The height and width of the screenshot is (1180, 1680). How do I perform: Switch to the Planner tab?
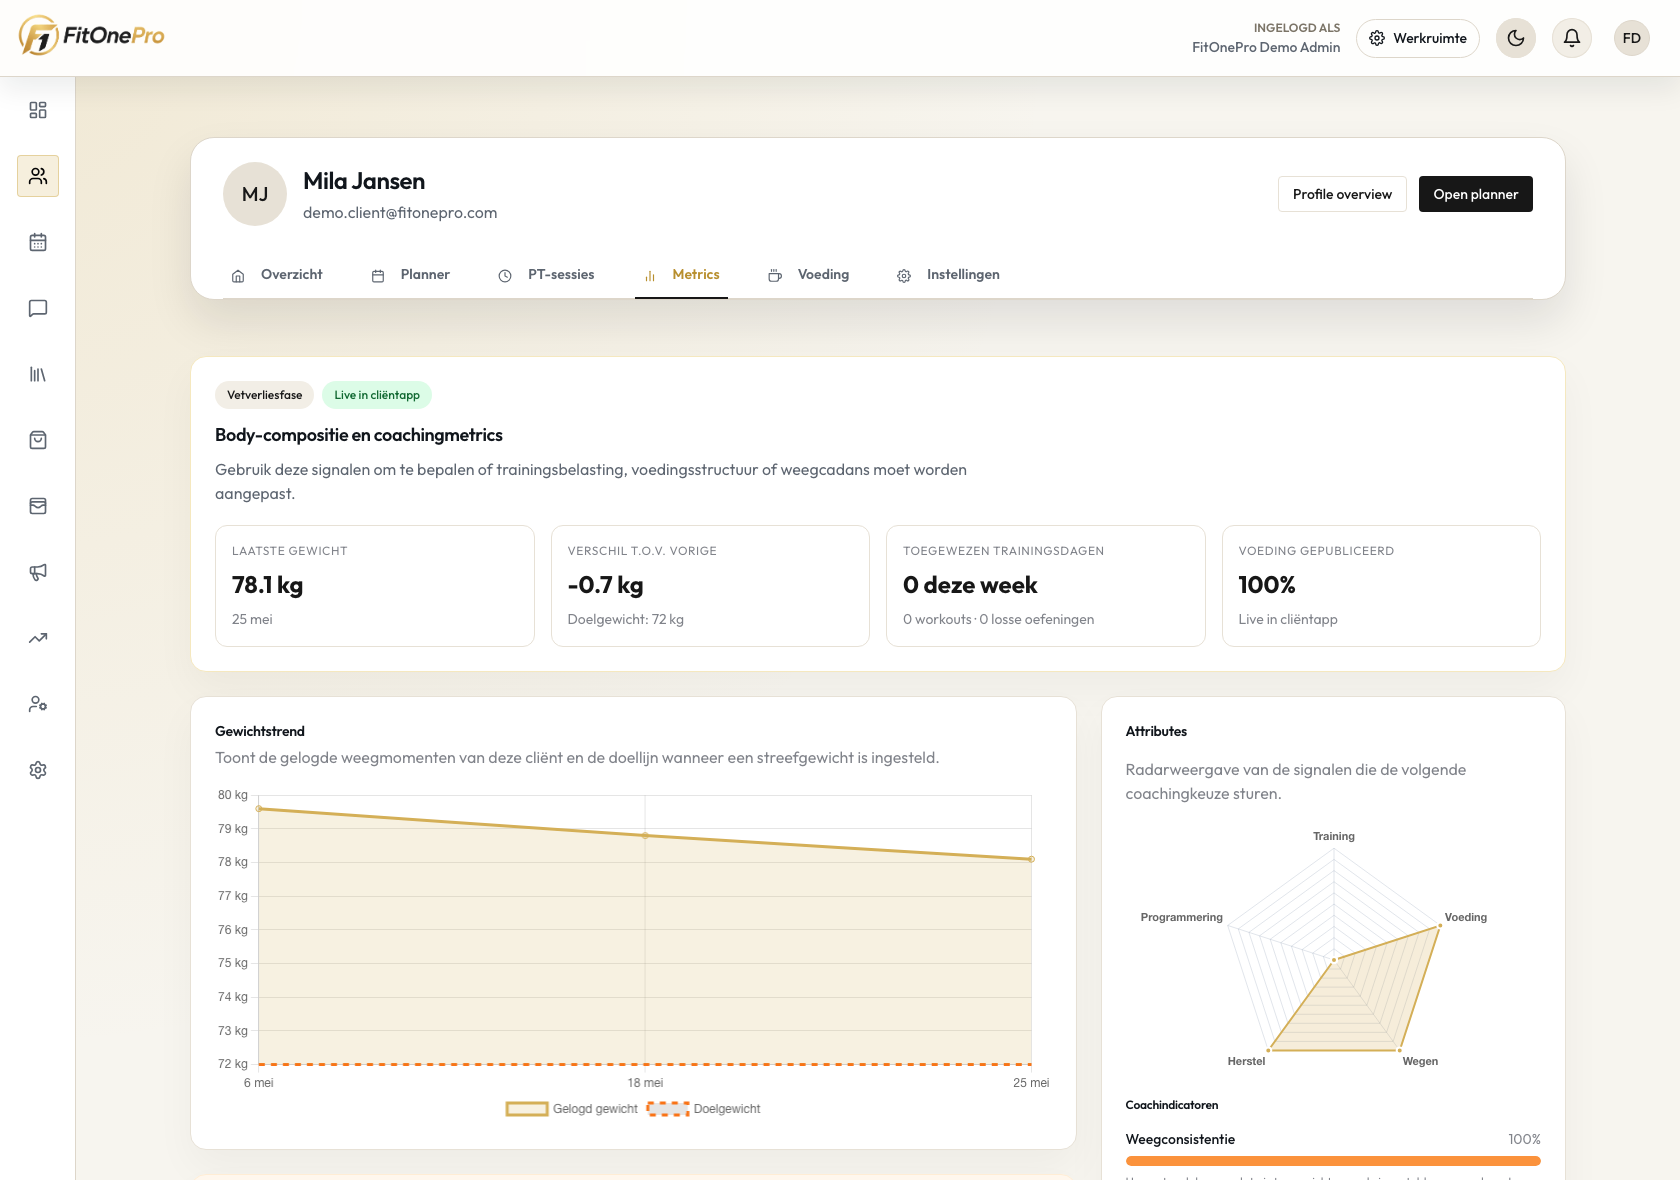411,275
